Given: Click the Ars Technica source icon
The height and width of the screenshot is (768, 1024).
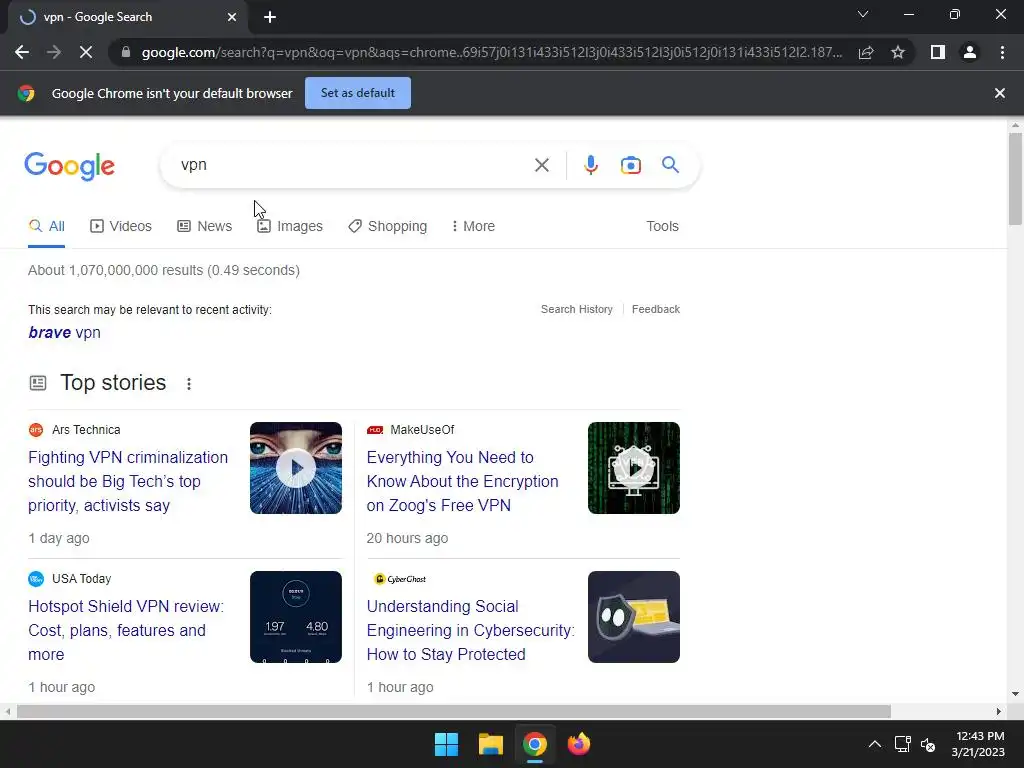Looking at the screenshot, I should [x=36, y=430].
